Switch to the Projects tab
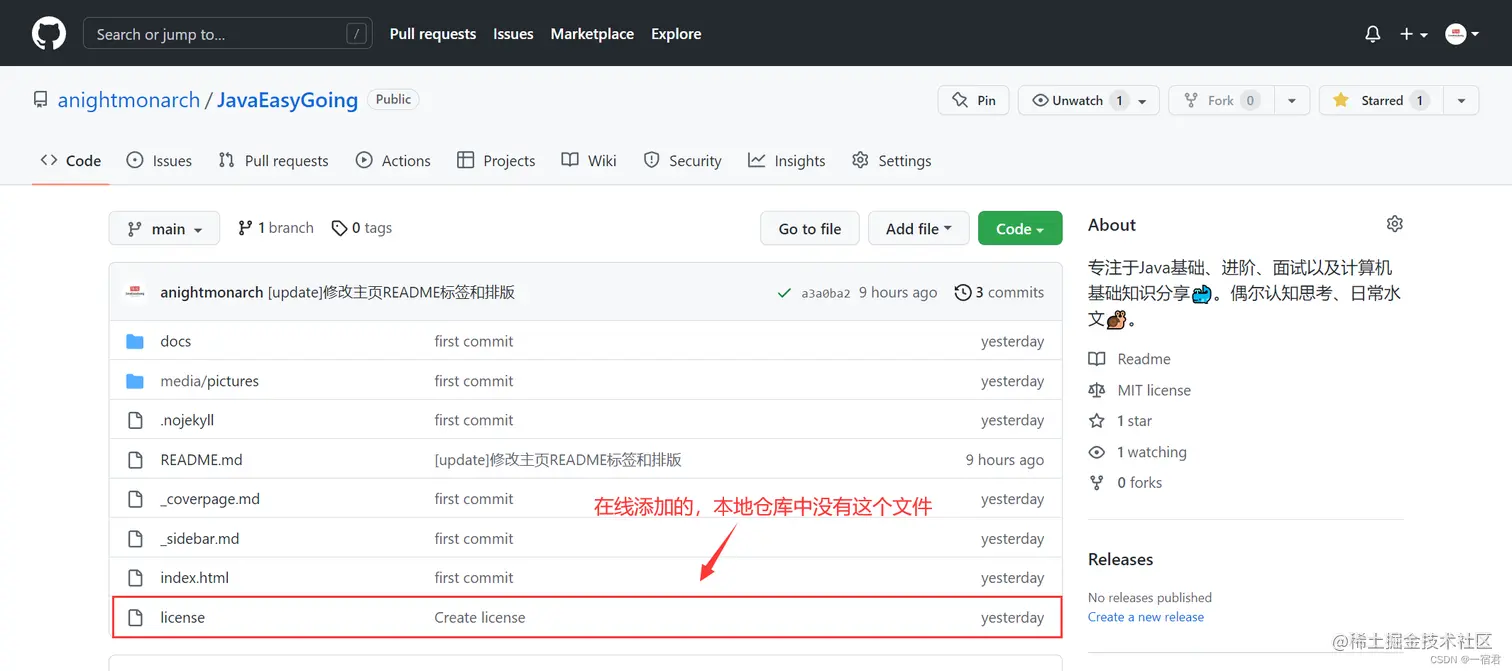The width and height of the screenshot is (1512, 671). pos(496,160)
